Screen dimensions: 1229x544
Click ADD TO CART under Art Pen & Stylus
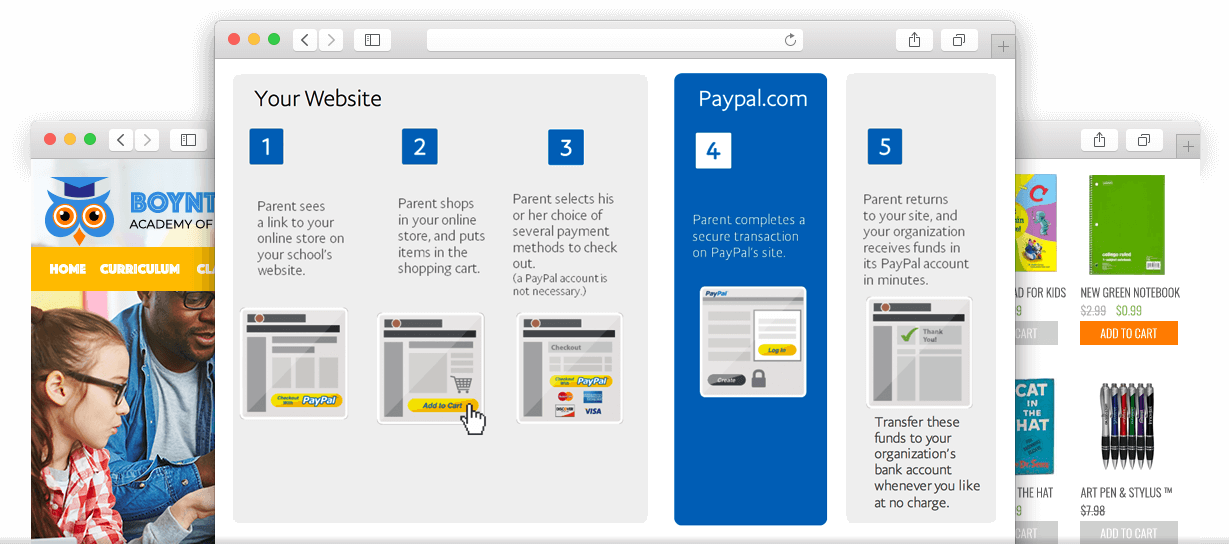click(x=1129, y=533)
